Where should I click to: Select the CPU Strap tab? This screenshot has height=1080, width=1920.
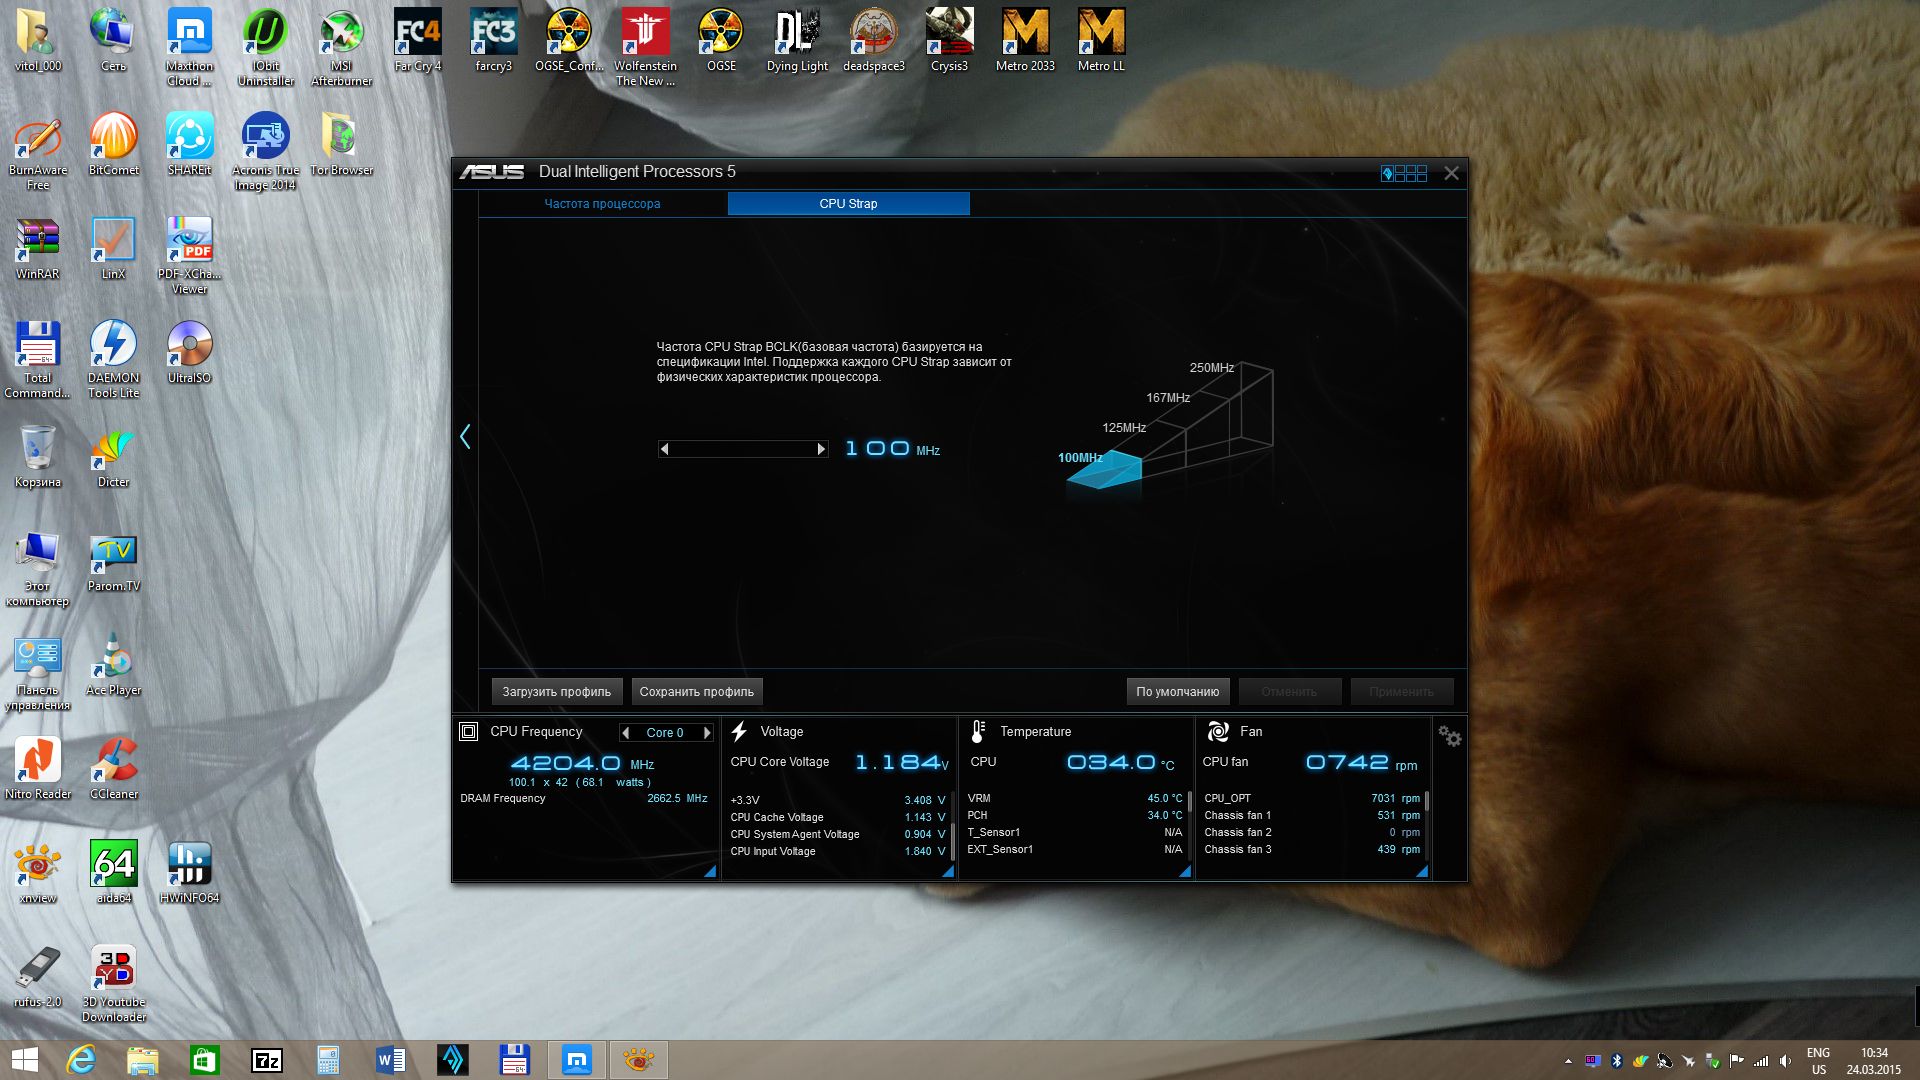pyautogui.click(x=848, y=203)
